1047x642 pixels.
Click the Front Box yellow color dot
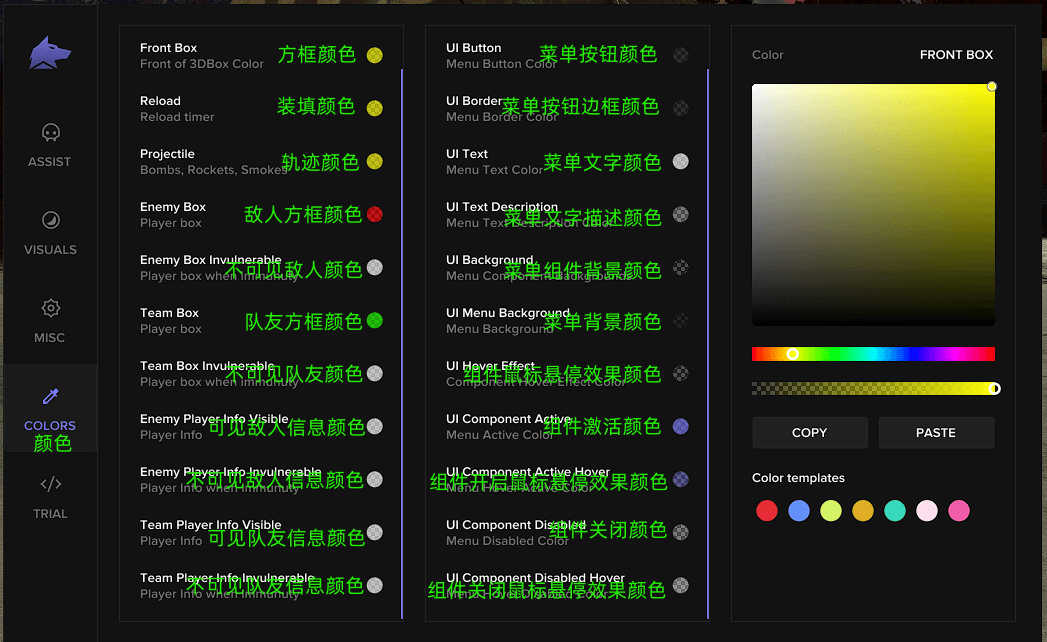coord(374,55)
